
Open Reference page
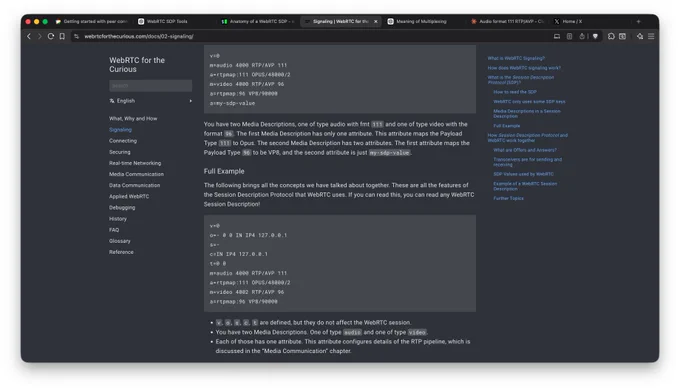[121, 252]
